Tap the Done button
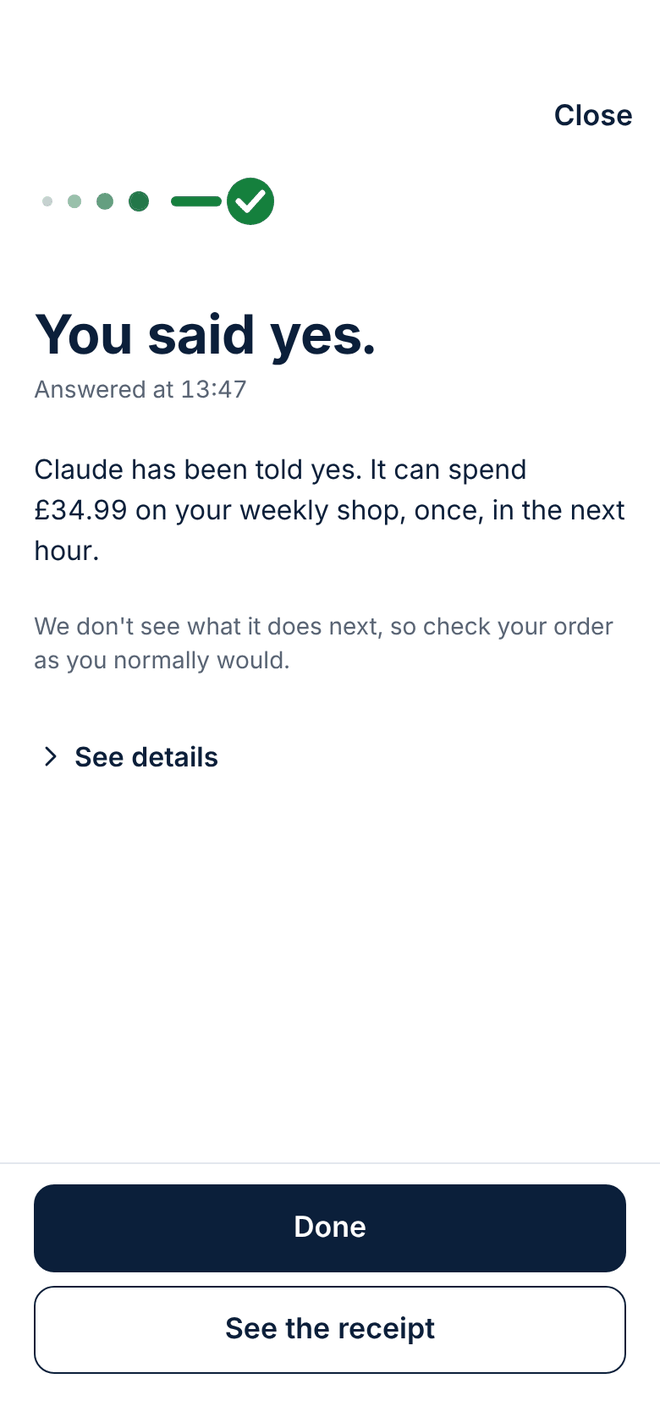The image size is (660, 1428). click(330, 1228)
